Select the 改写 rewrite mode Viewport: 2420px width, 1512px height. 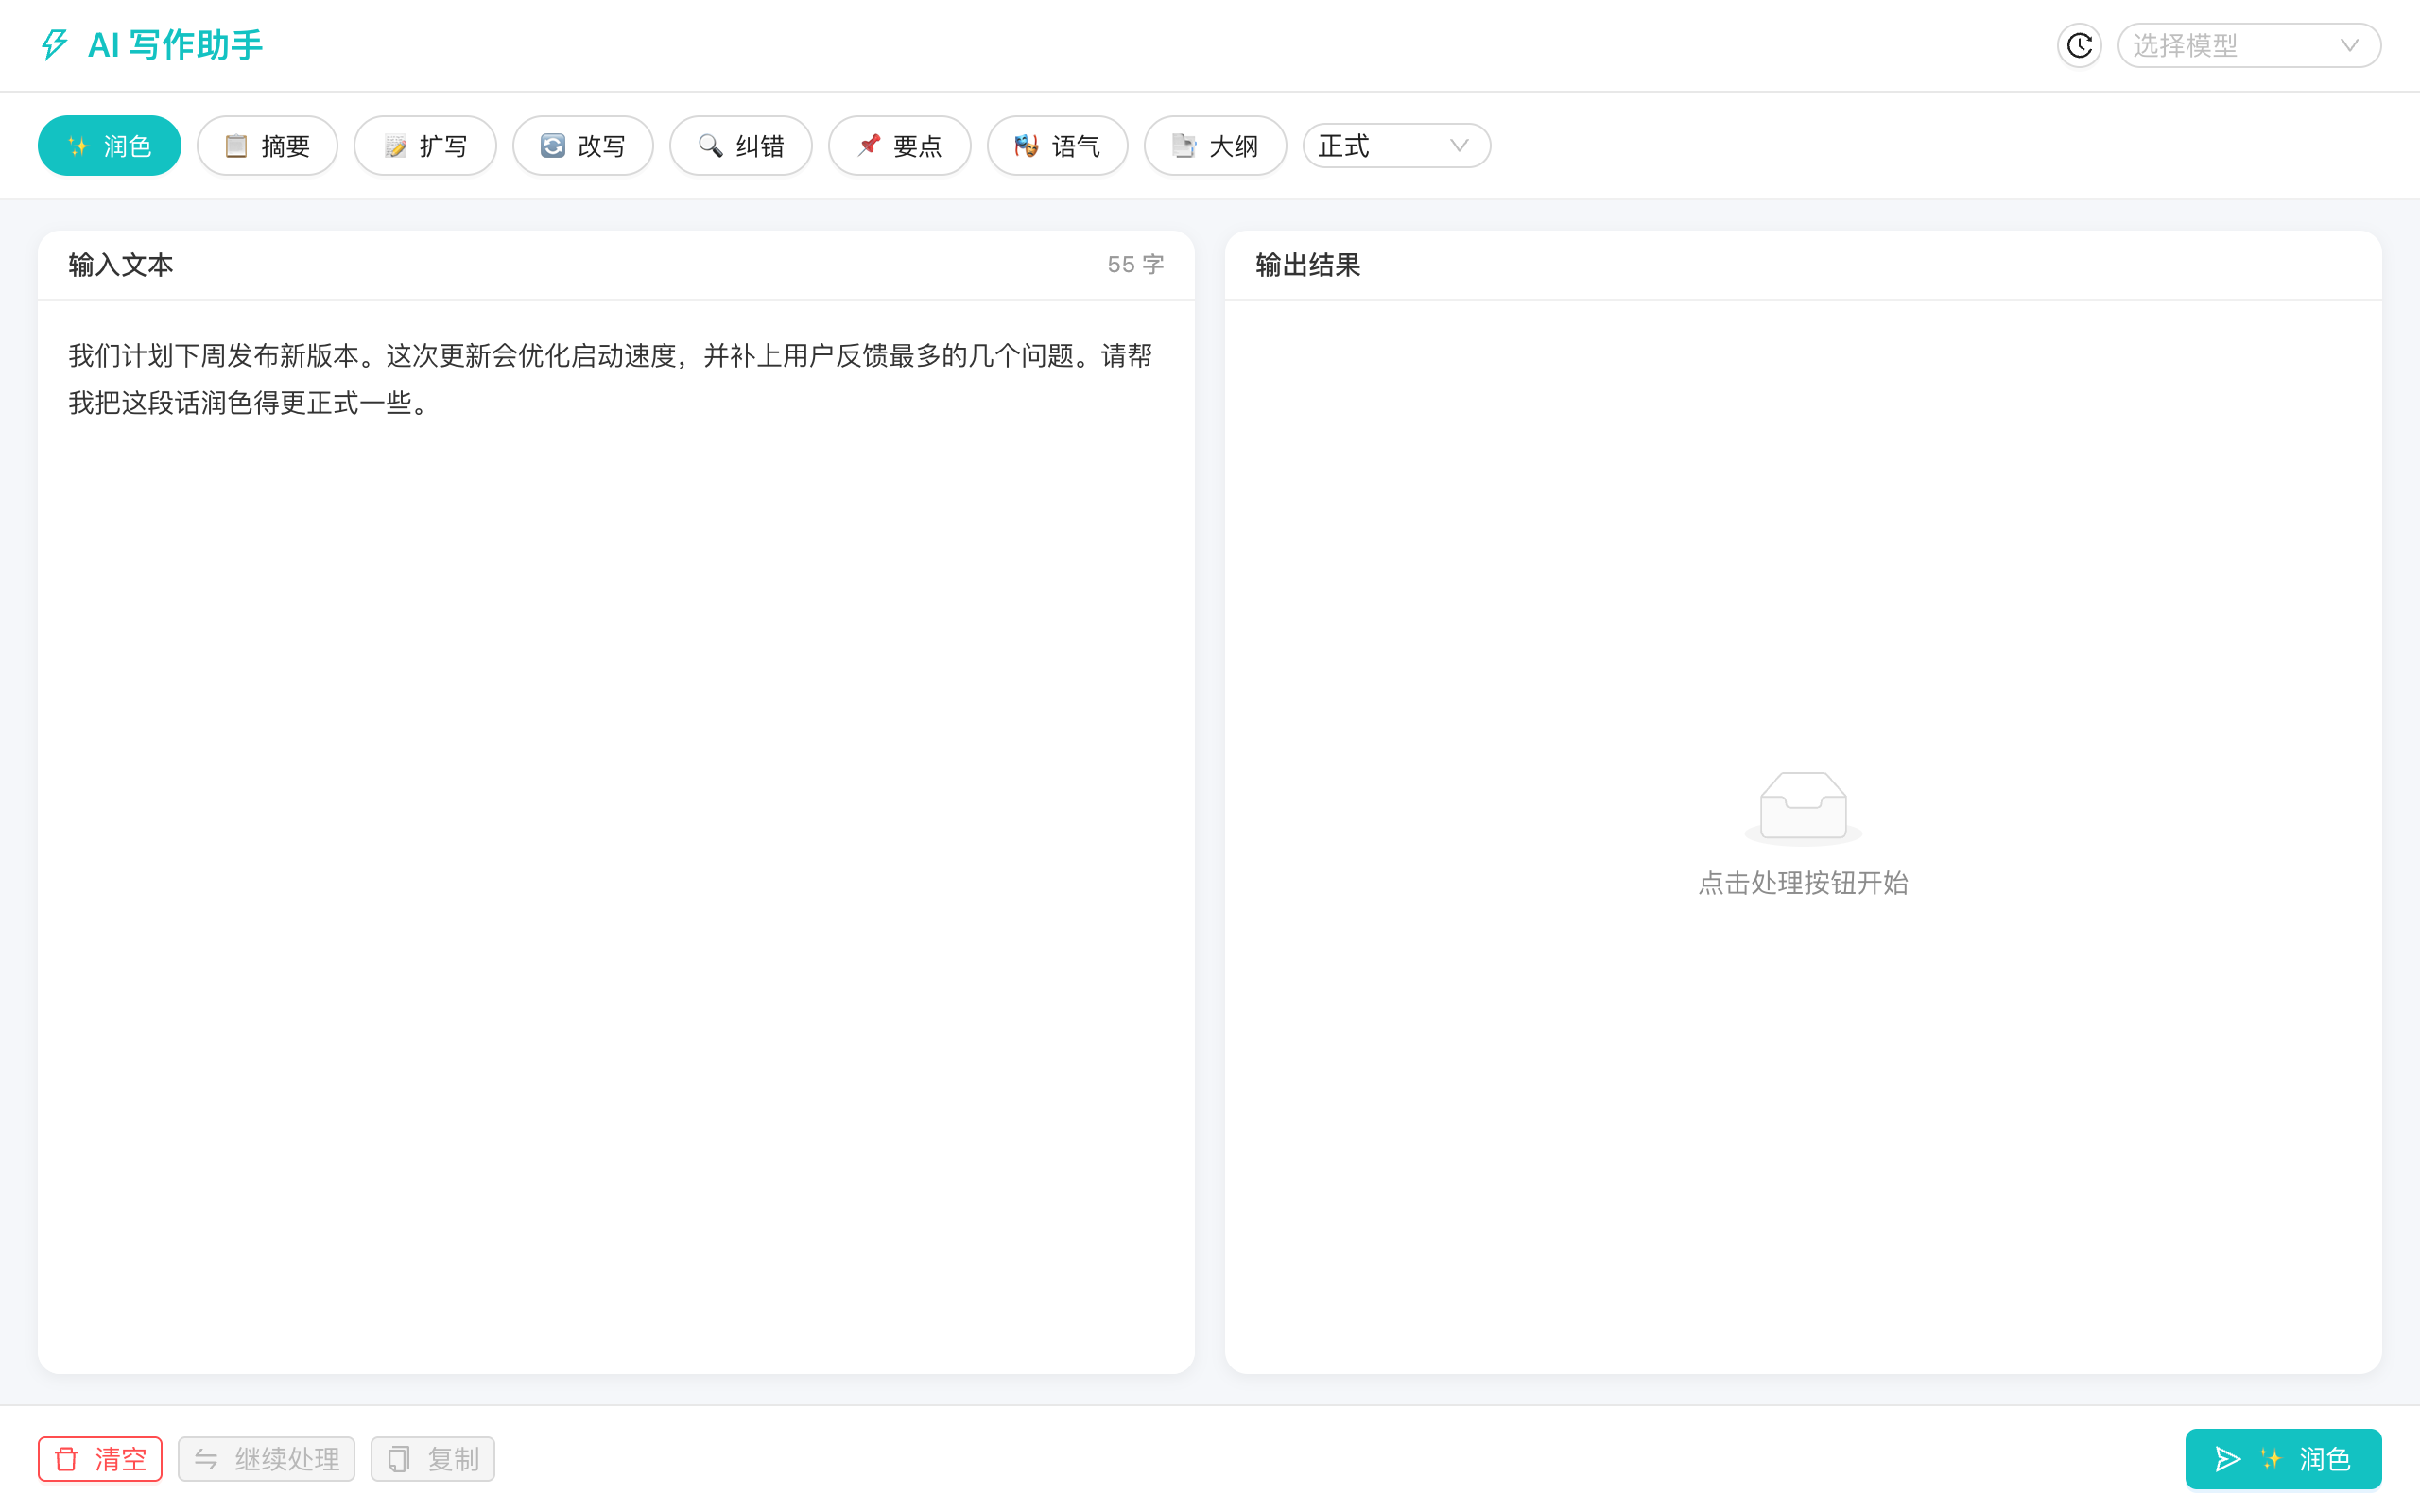point(583,146)
